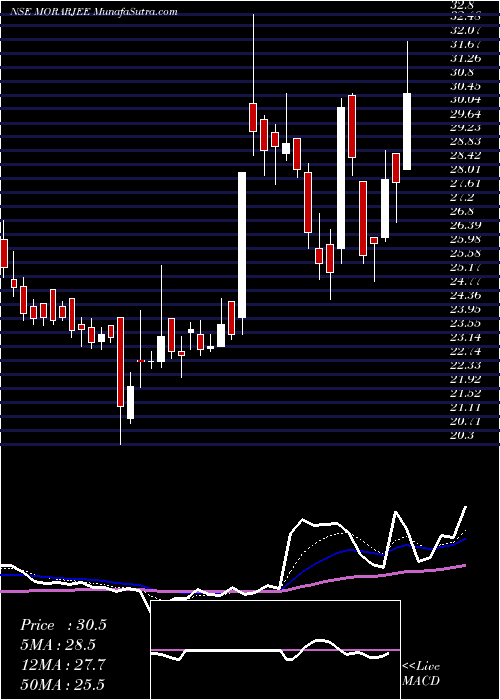This screenshot has height=700, width=500.
Task: Click the 'NSE MORARJEE MunafaSutra.com' chart title
Action: click(x=96, y=12)
